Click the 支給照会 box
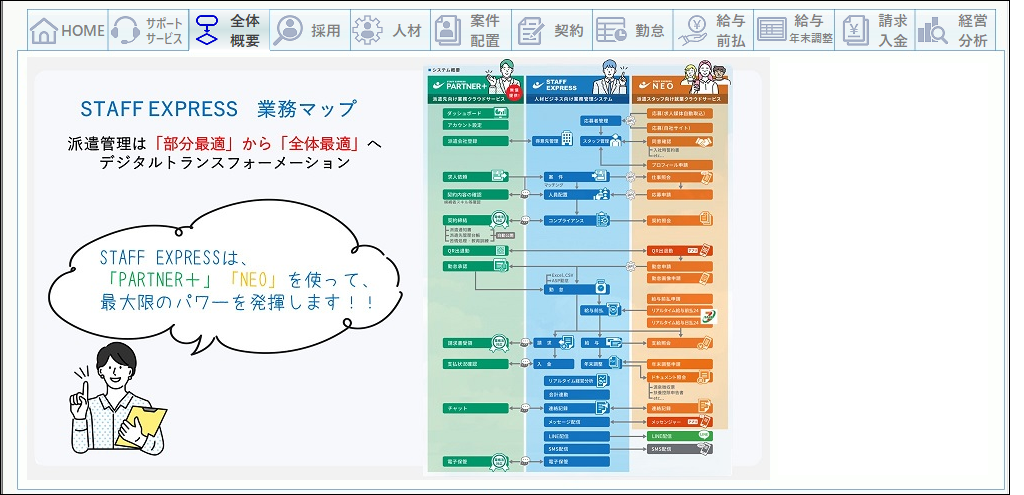1024x495 pixels. [x=680, y=343]
